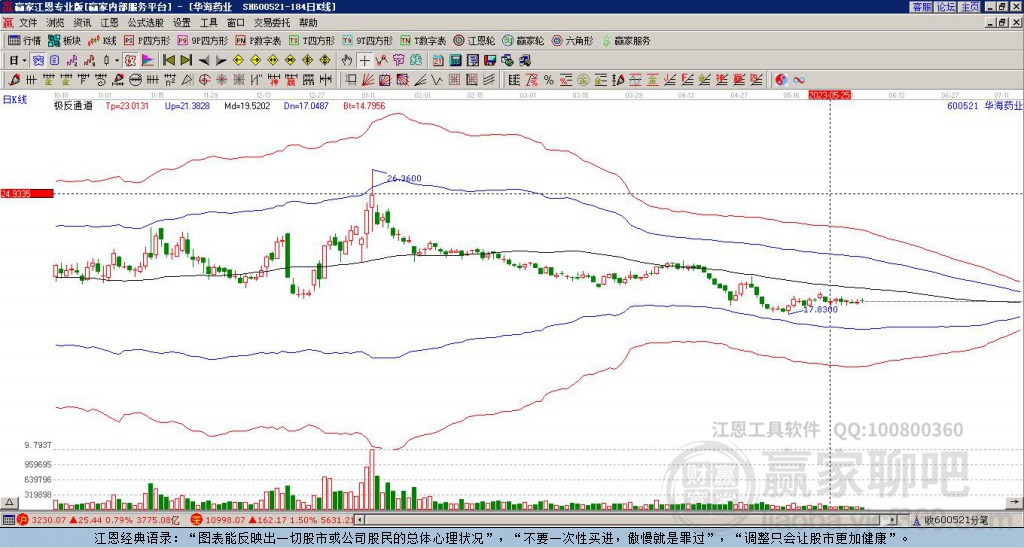This screenshot has width=1024, height=548.
Task: Click the red zigzag wave icon
Action: [381, 61]
